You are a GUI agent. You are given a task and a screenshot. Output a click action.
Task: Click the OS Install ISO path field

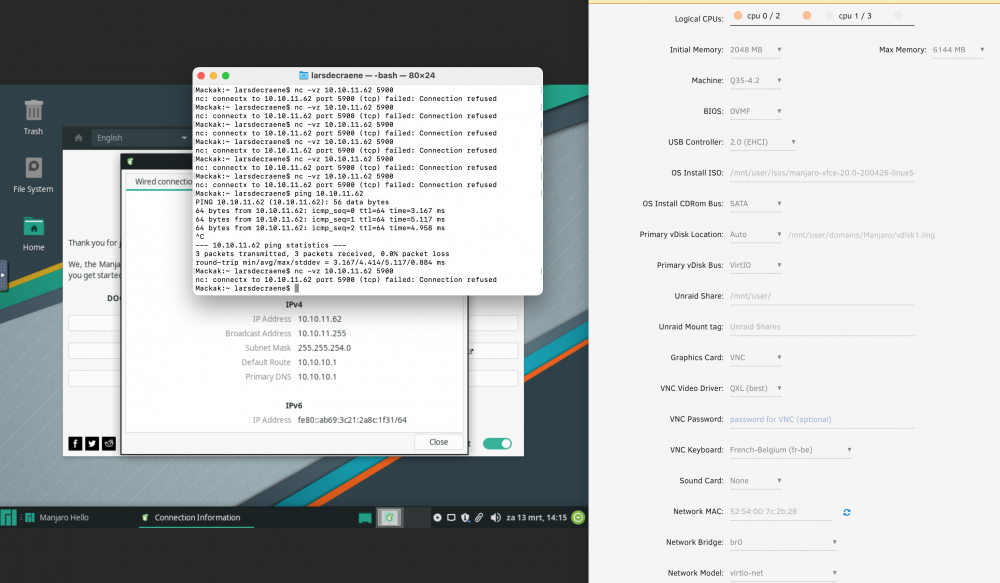coord(822,173)
